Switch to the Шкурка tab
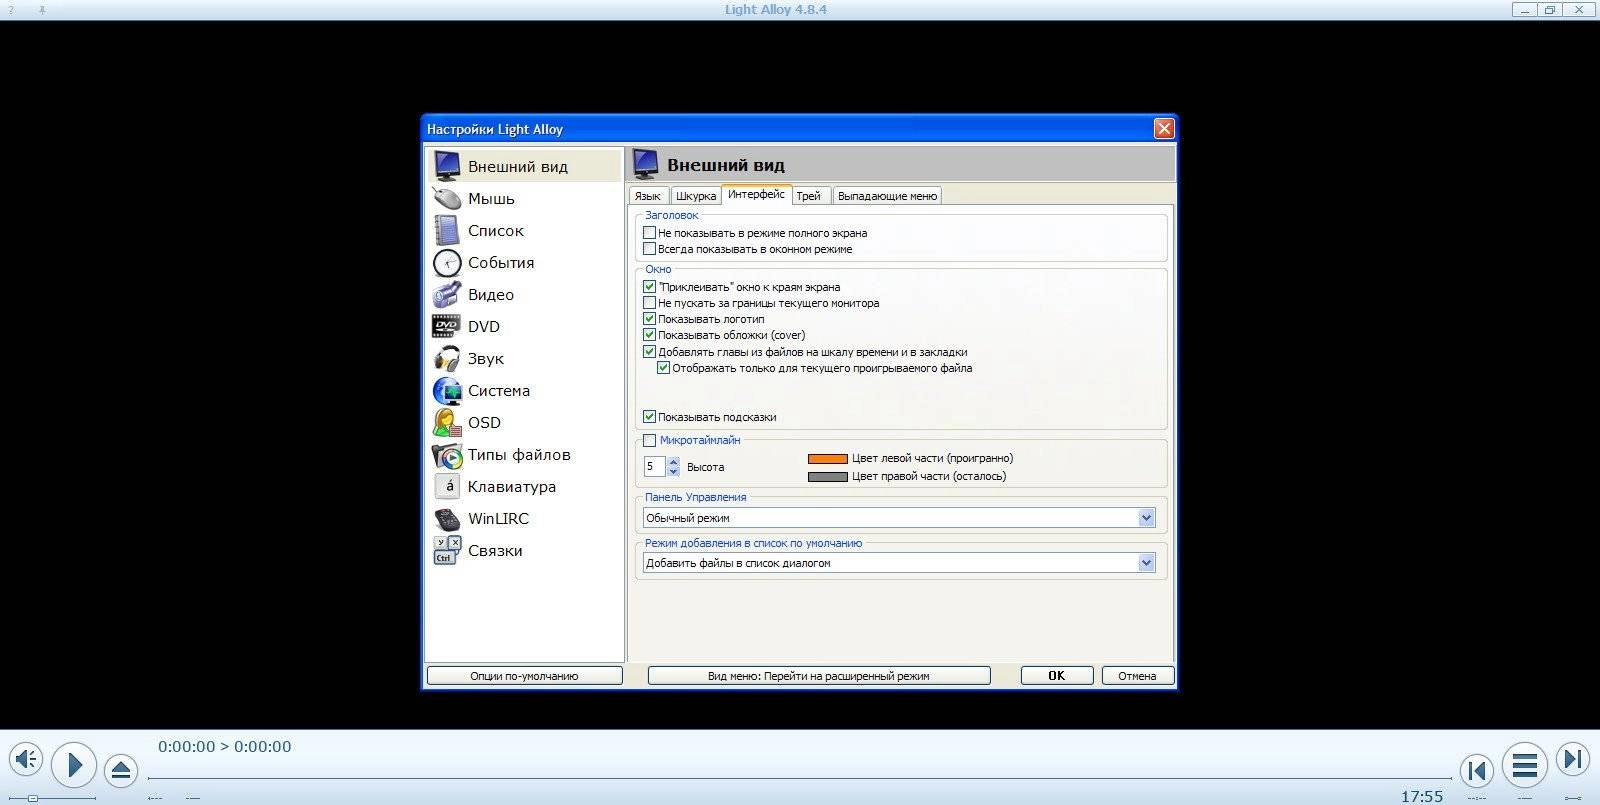The image size is (1600, 805). click(695, 196)
